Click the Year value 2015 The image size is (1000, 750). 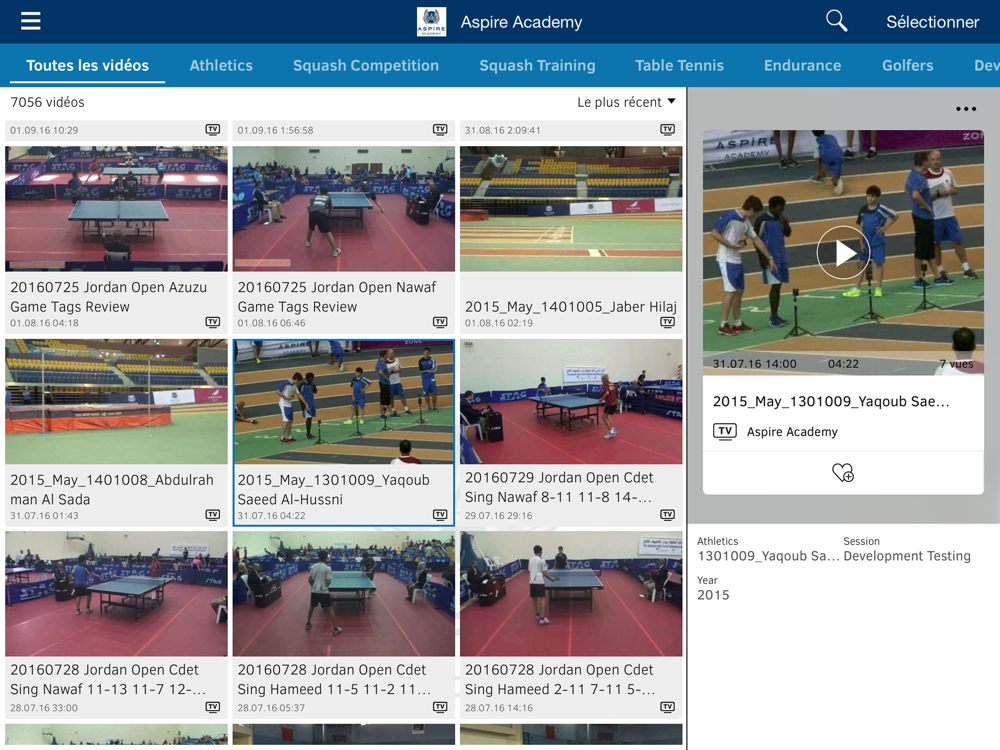(713, 595)
